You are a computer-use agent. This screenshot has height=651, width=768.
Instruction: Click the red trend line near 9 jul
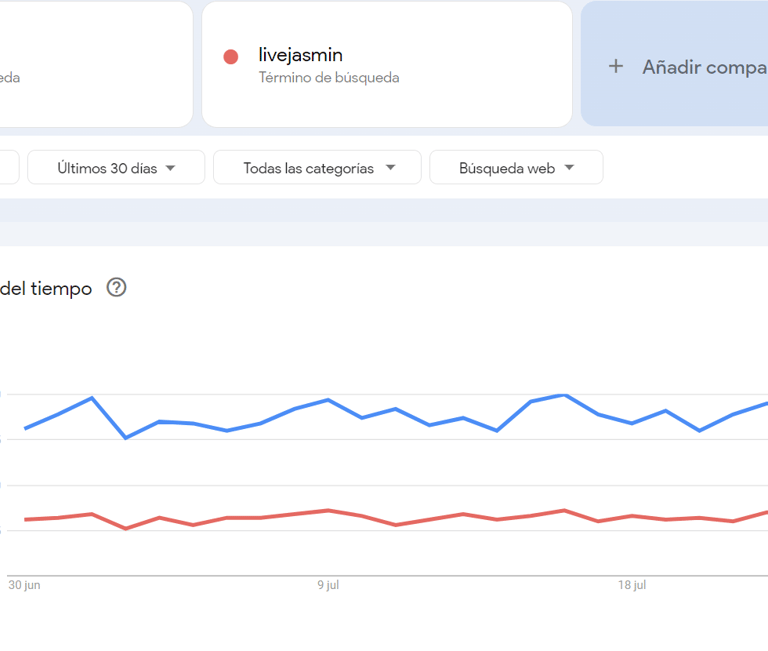(328, 510)
